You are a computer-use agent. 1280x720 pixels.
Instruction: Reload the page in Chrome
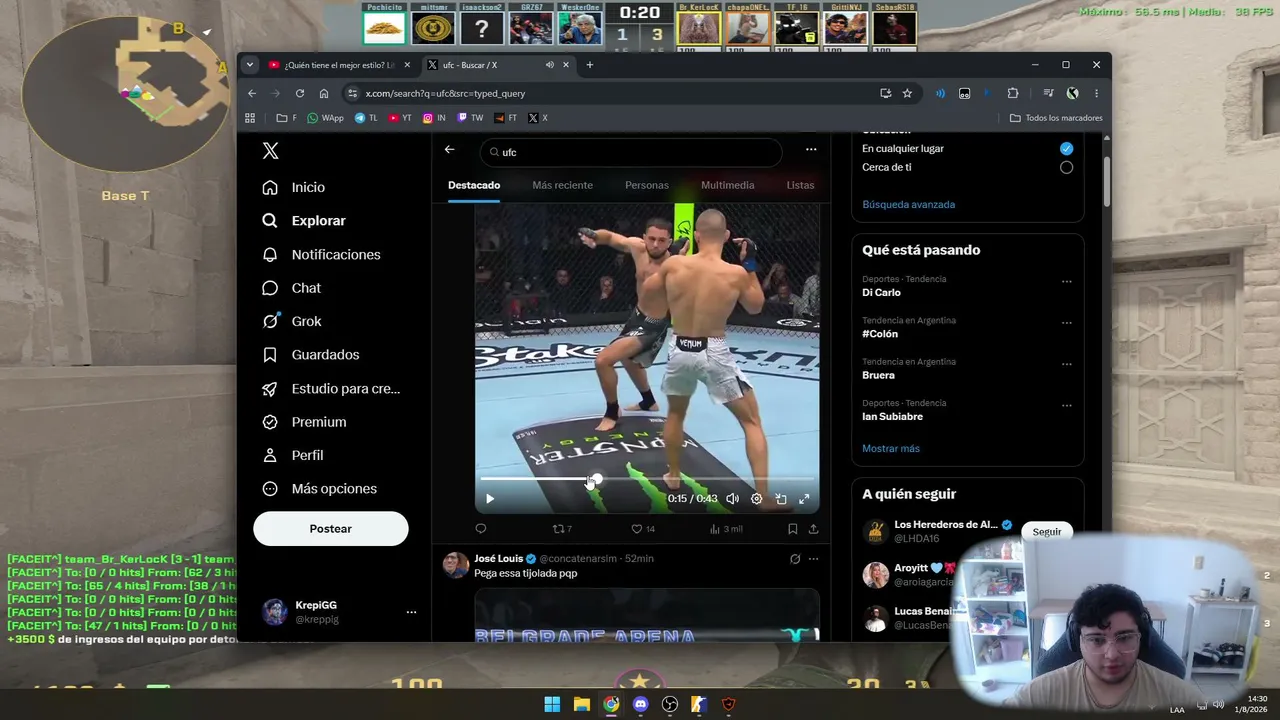click(x=299, y=93)
